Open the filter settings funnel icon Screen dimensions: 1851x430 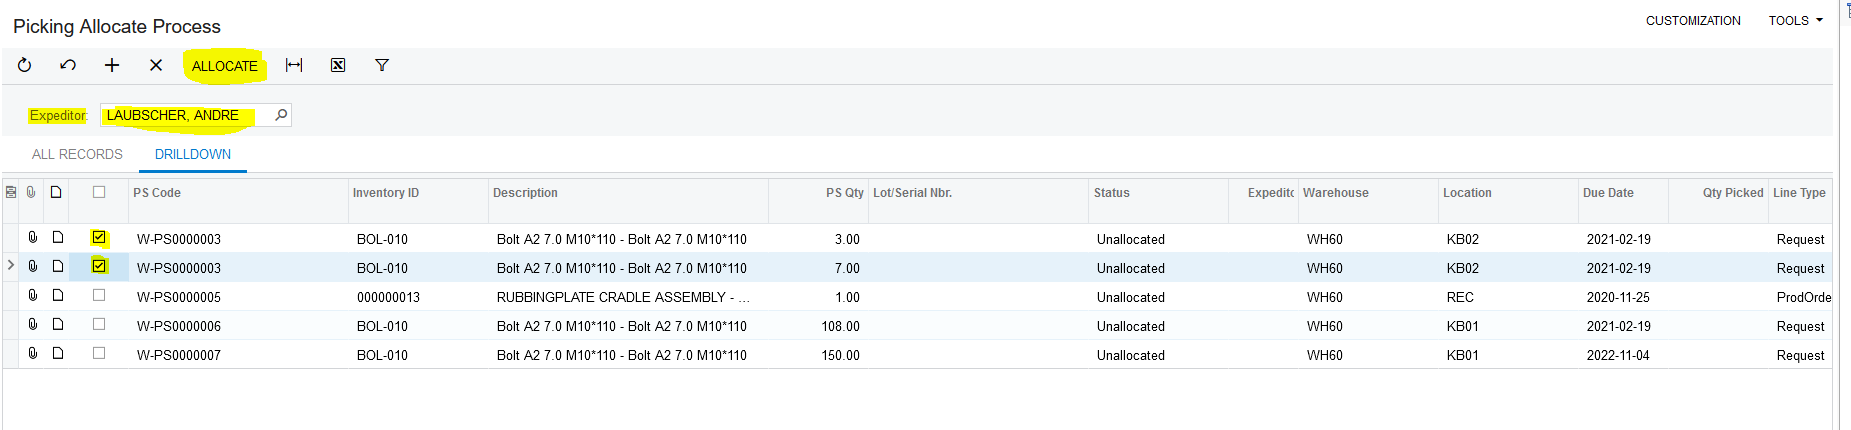[x=382, y=65]
